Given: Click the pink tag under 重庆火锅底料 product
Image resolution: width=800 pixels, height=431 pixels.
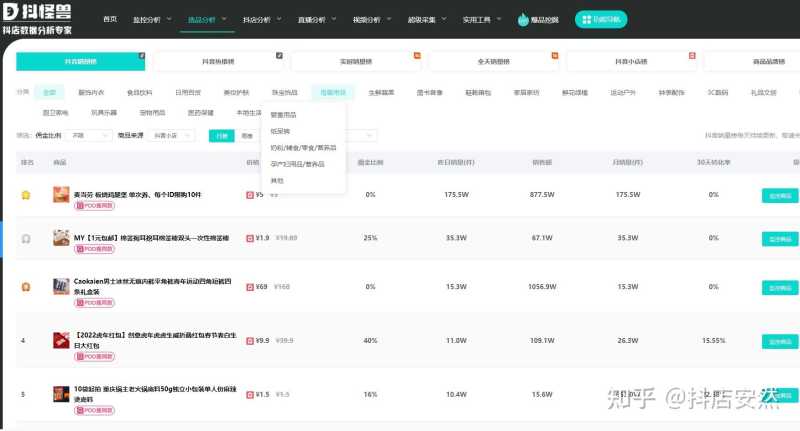Looking at the screenshot, I should pyautogui.click(x=94, y=410).
